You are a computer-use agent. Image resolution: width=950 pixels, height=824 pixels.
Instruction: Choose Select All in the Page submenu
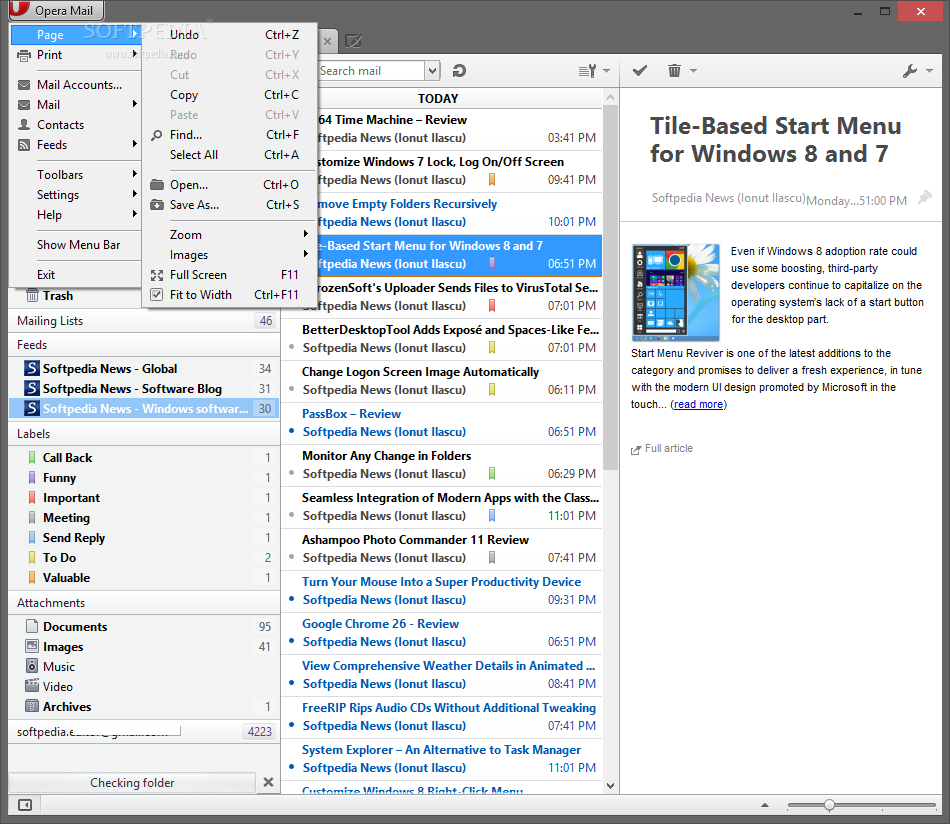[x=229, y=155]
